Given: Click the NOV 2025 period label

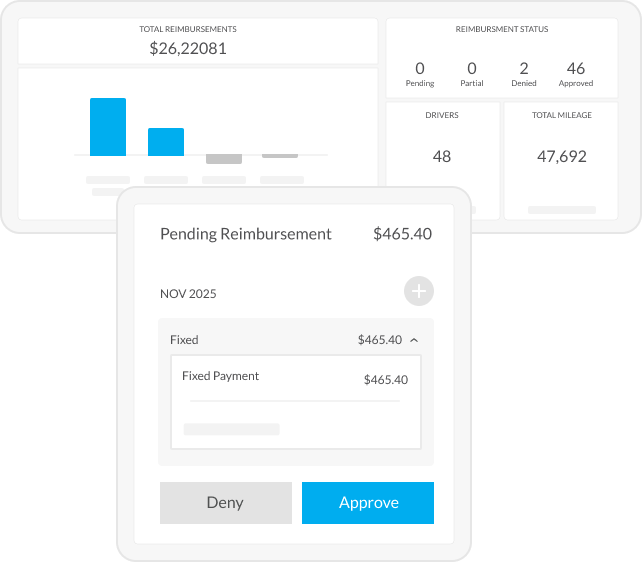Looking at the screenshot, I should 188,294.
